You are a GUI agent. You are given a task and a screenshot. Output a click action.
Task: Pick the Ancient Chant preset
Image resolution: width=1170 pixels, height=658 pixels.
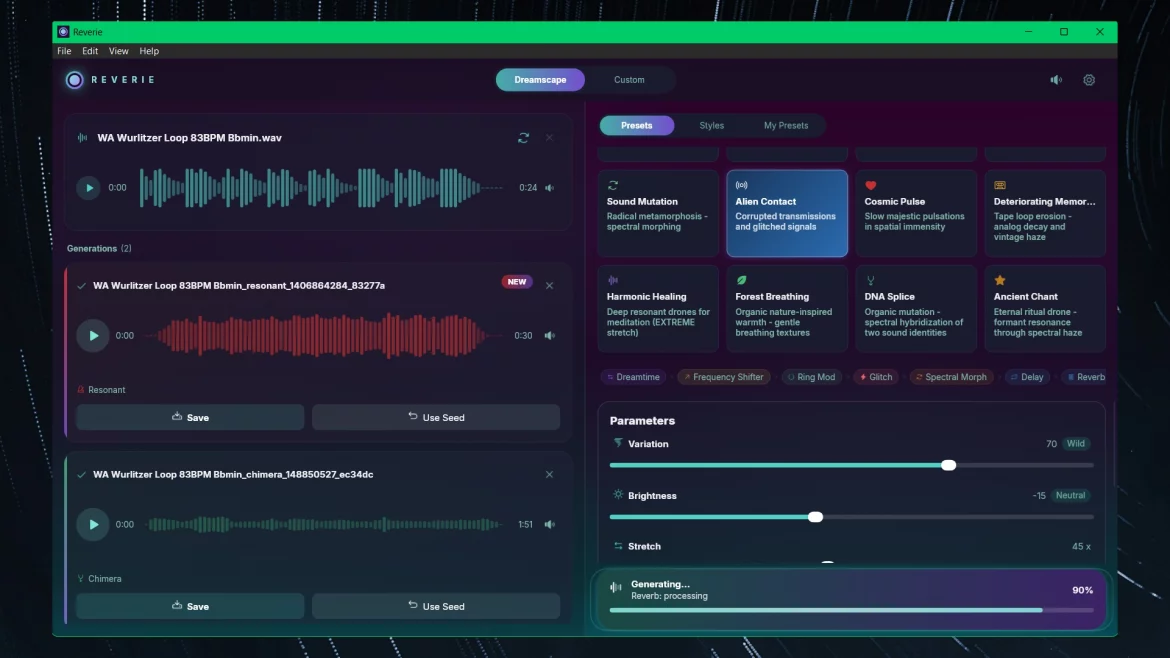click(x=1045, y=308)
